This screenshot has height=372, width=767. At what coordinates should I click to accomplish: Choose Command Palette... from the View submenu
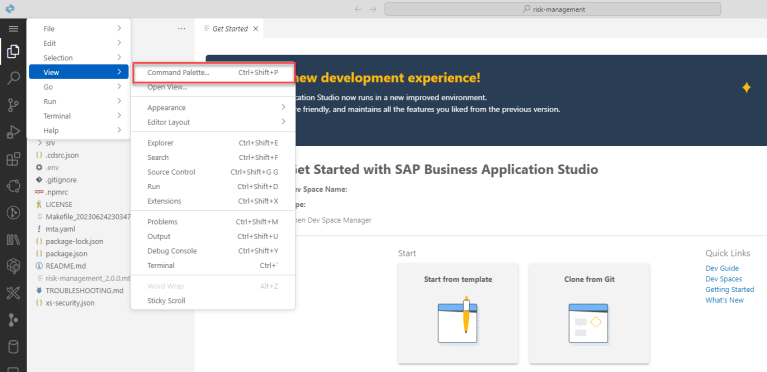click(x=213, y=72)
